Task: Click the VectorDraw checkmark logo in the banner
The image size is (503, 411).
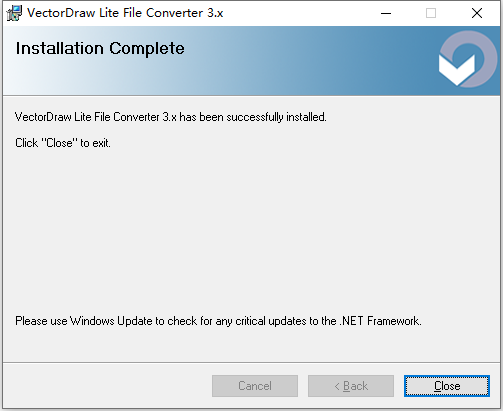Action: click(467, 59)
